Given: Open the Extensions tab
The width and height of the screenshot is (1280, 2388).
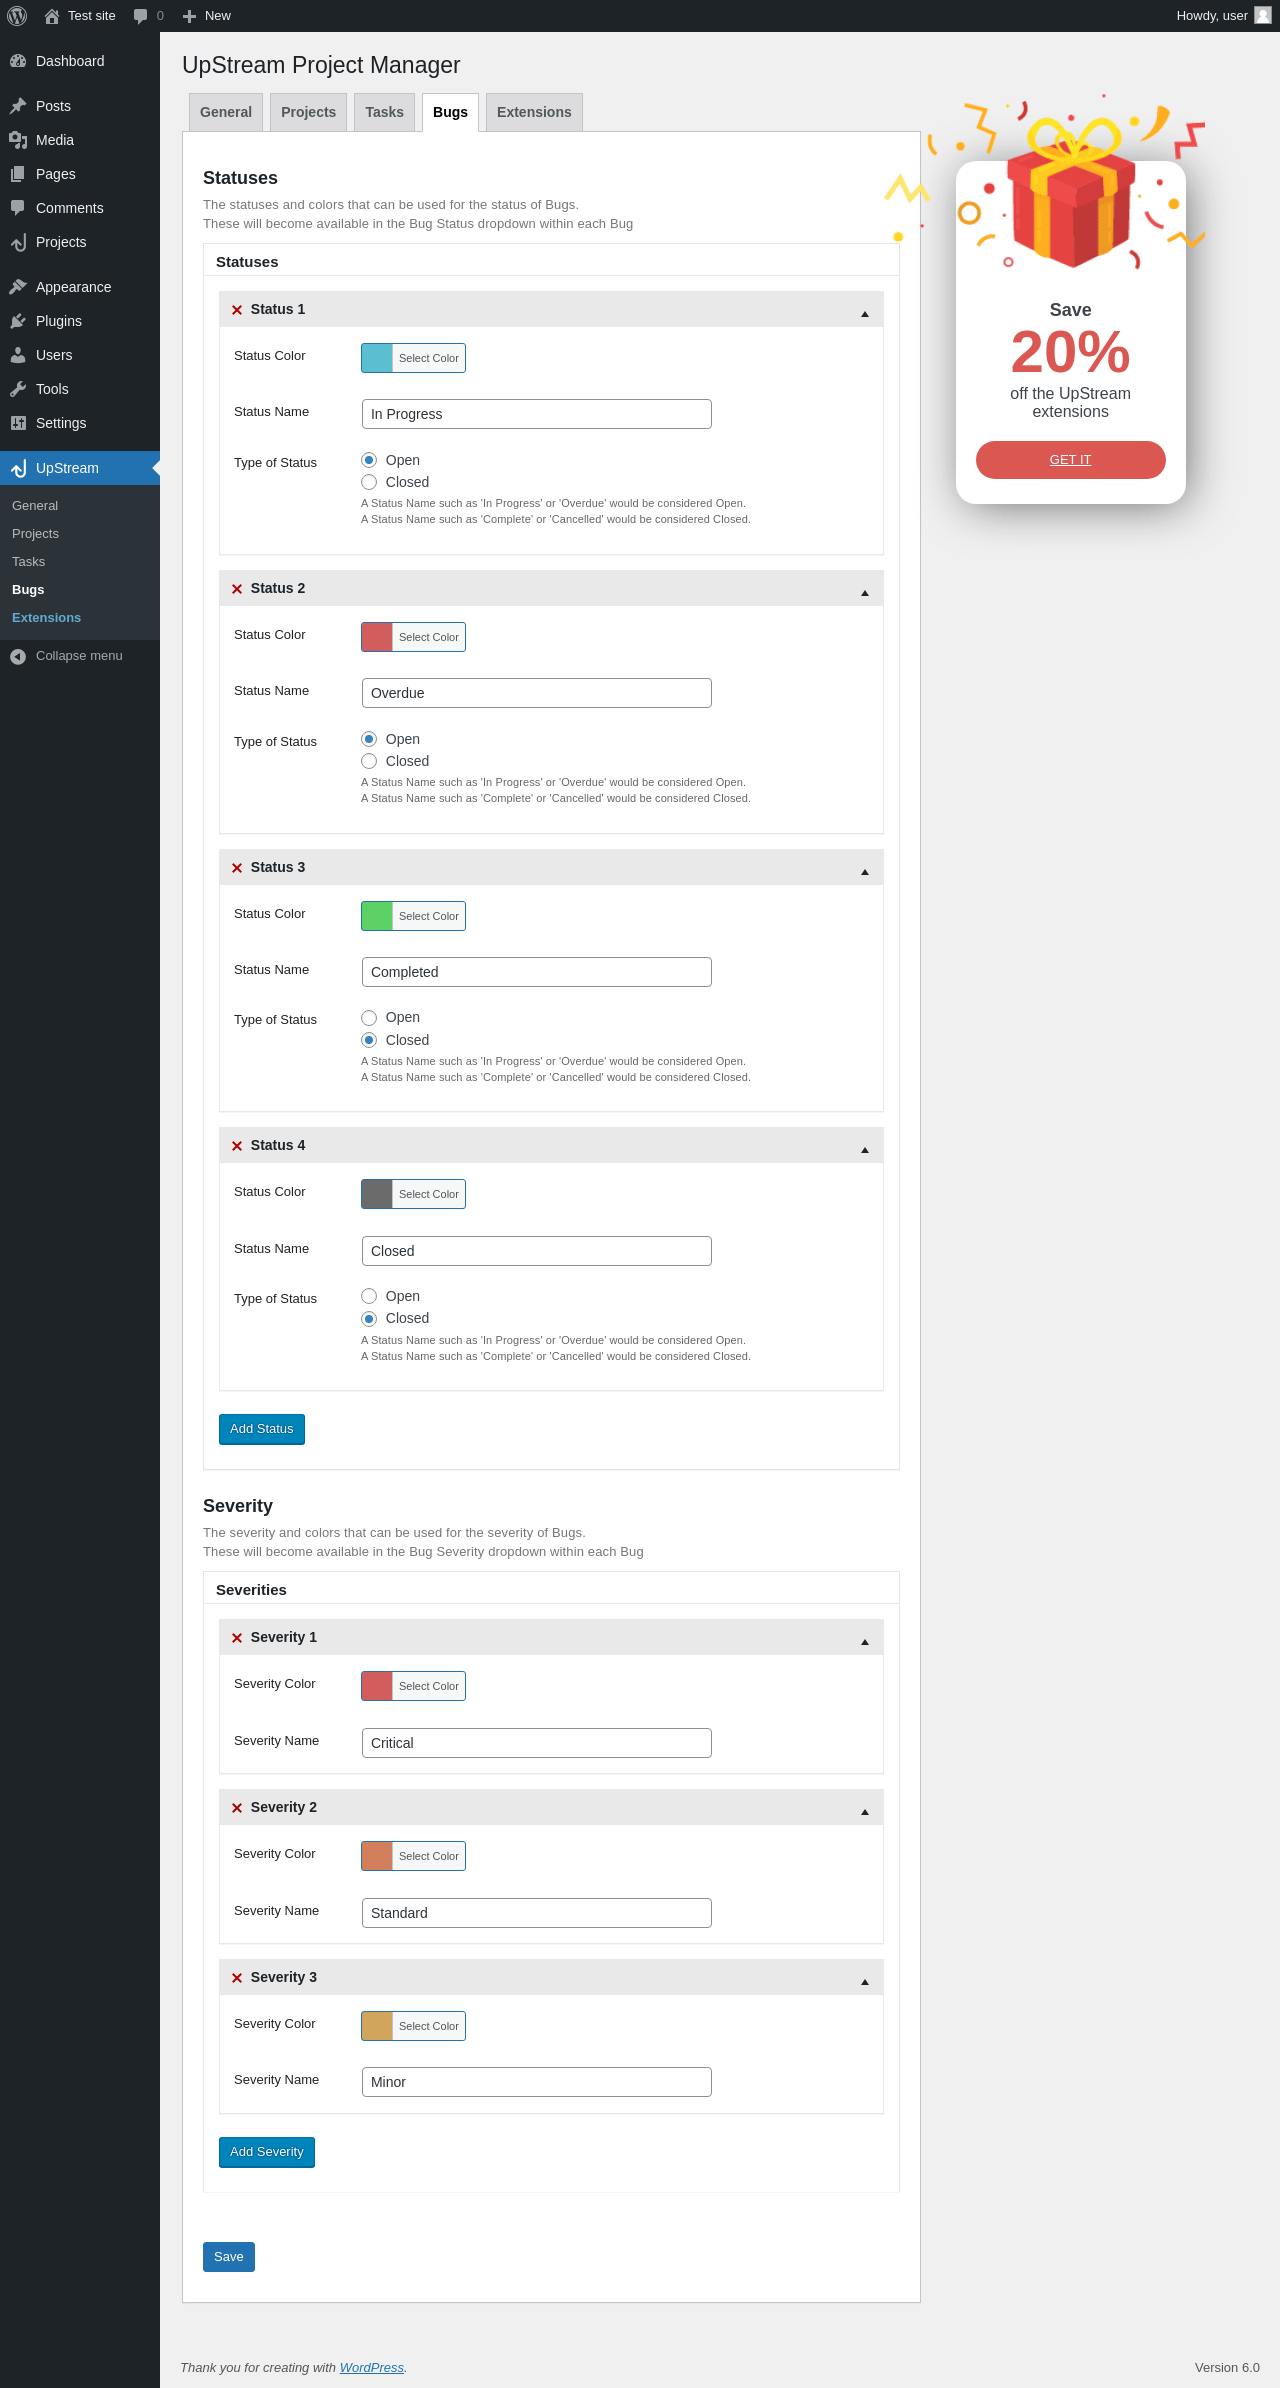Looking at the screenshot, I should point(534,112).
